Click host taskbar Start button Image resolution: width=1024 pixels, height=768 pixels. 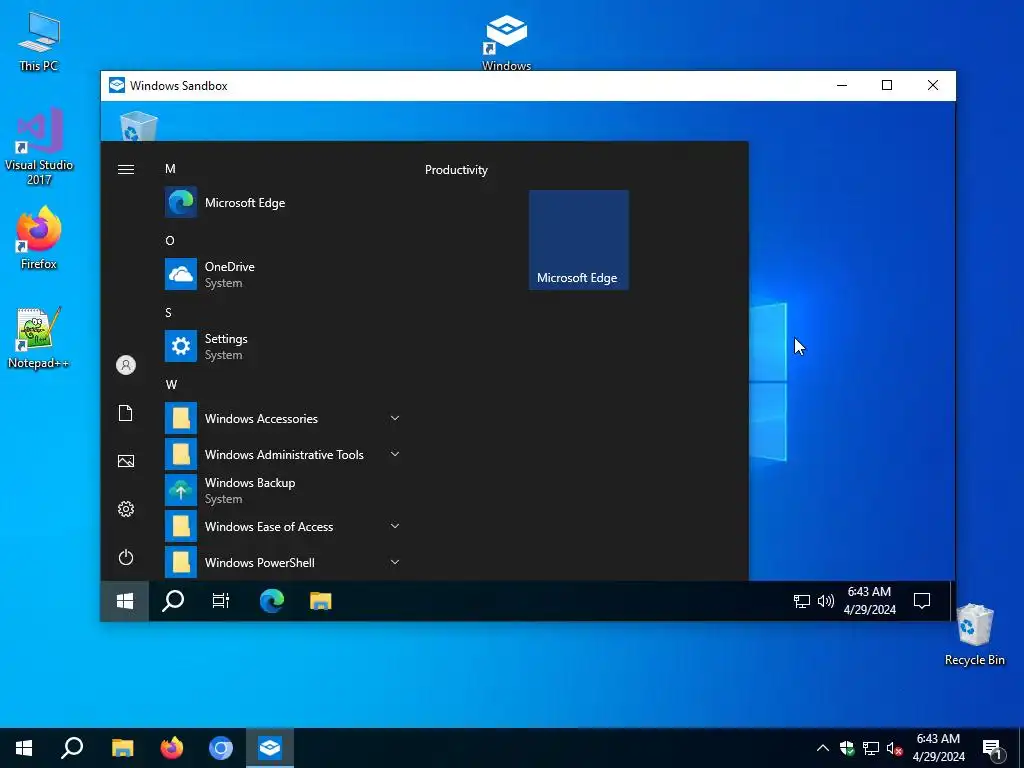tap(24, 748)
